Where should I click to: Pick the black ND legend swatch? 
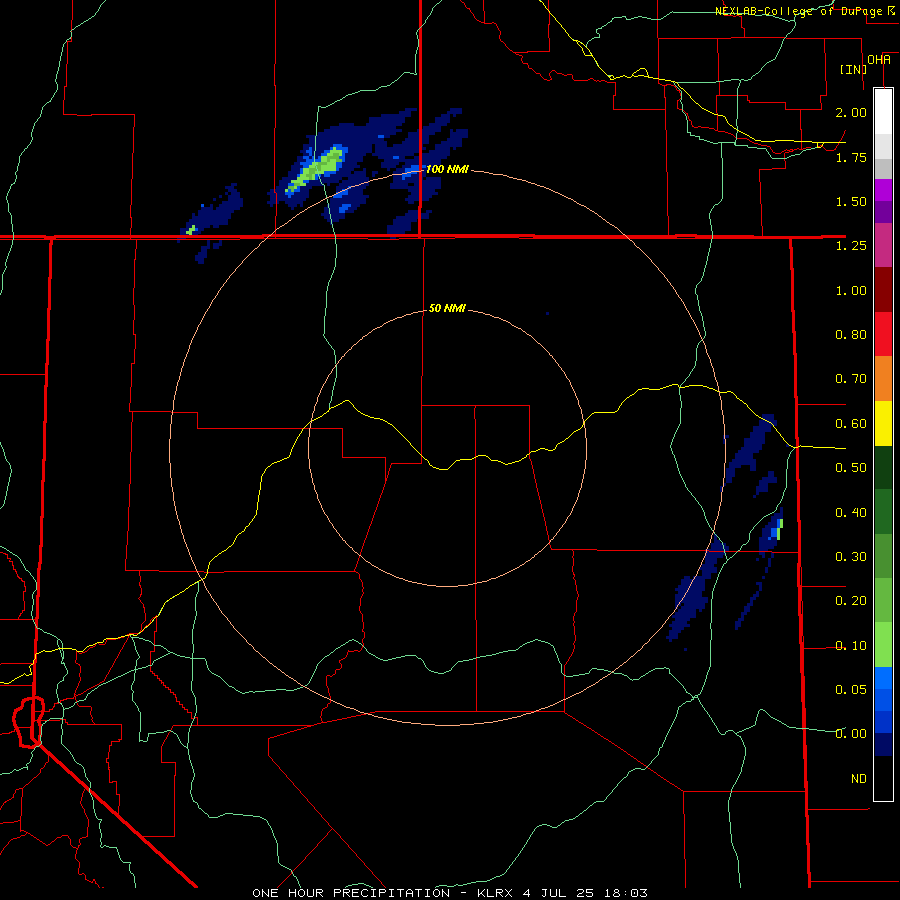coord(883,778)
